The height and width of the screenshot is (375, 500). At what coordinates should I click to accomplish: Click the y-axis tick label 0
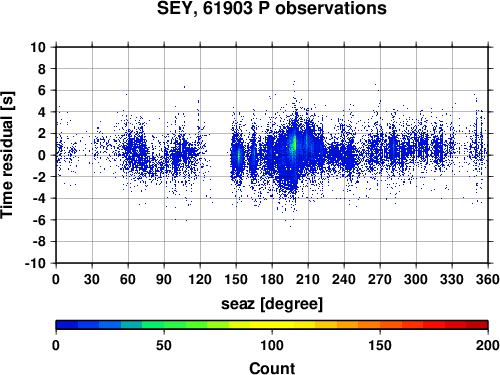[x=42, y=155]
